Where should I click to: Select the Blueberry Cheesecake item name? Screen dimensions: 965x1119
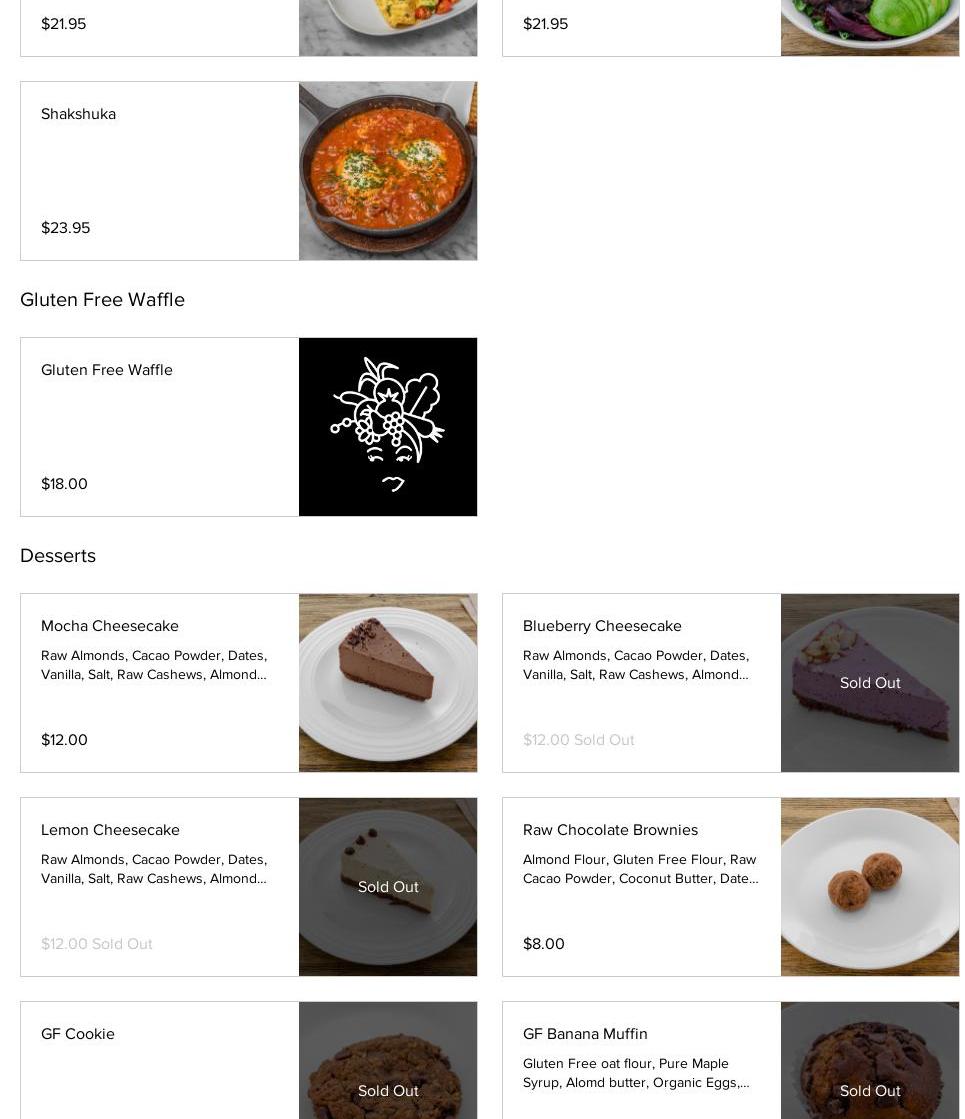click(x=602, y=626)
